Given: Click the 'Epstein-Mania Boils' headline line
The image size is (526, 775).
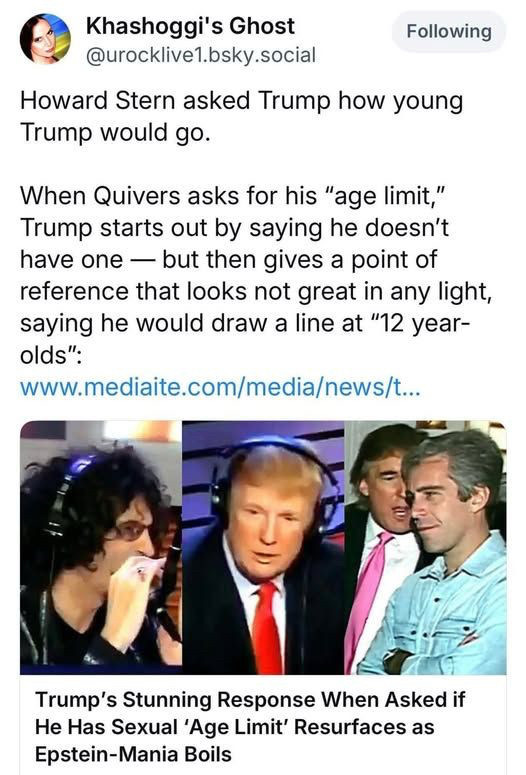Looking at the screenshot, I should pos(133,754).
